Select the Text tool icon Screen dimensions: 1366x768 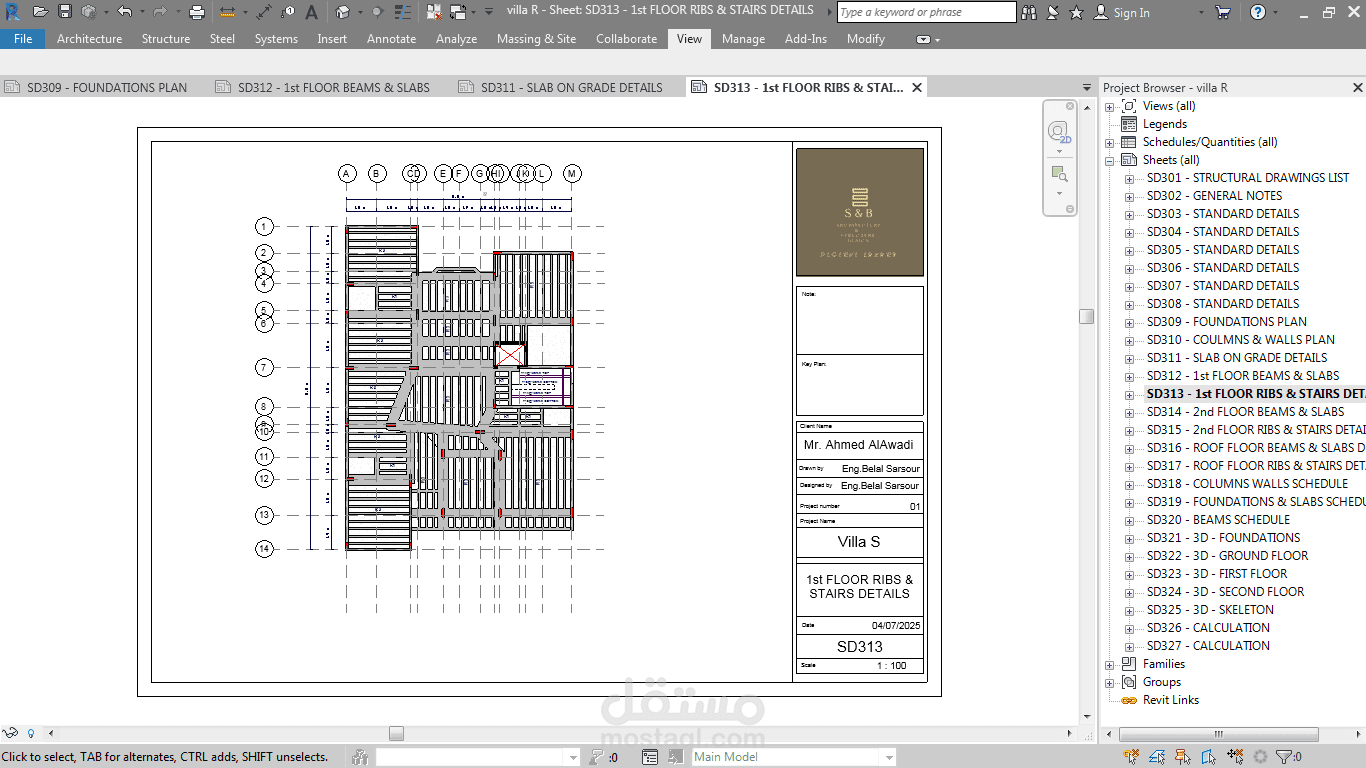coord(312,12)
